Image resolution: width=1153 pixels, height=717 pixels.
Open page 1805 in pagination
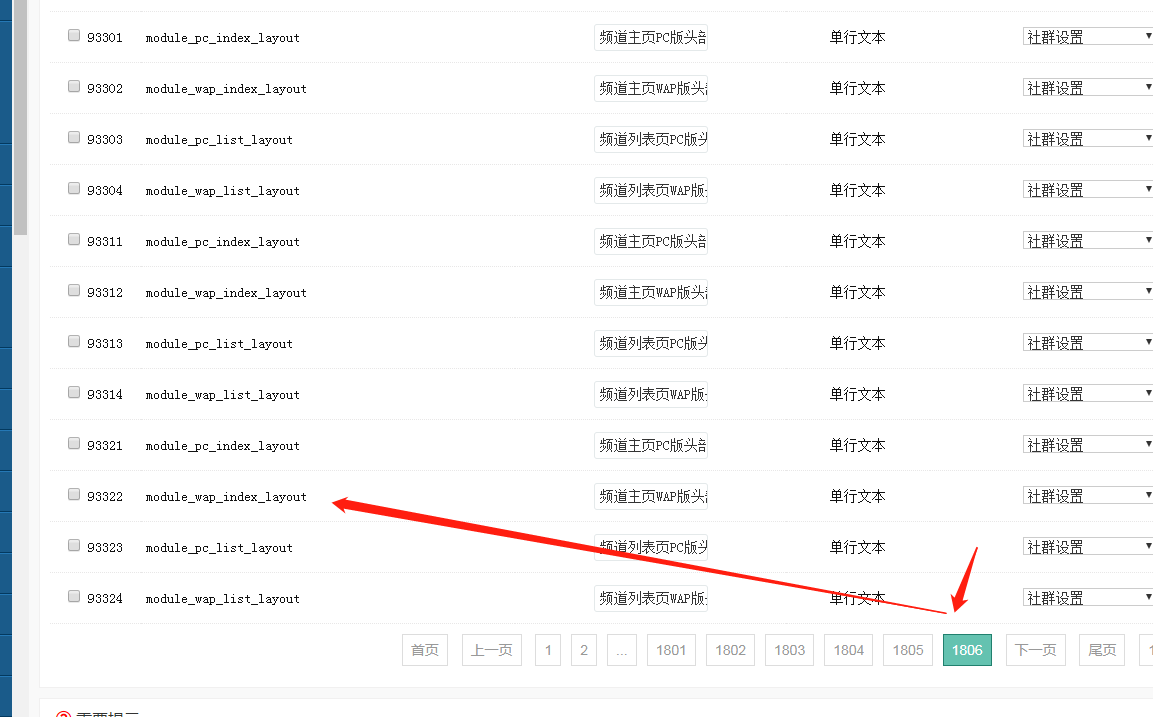pyautogui.click(x=908, y=650)
